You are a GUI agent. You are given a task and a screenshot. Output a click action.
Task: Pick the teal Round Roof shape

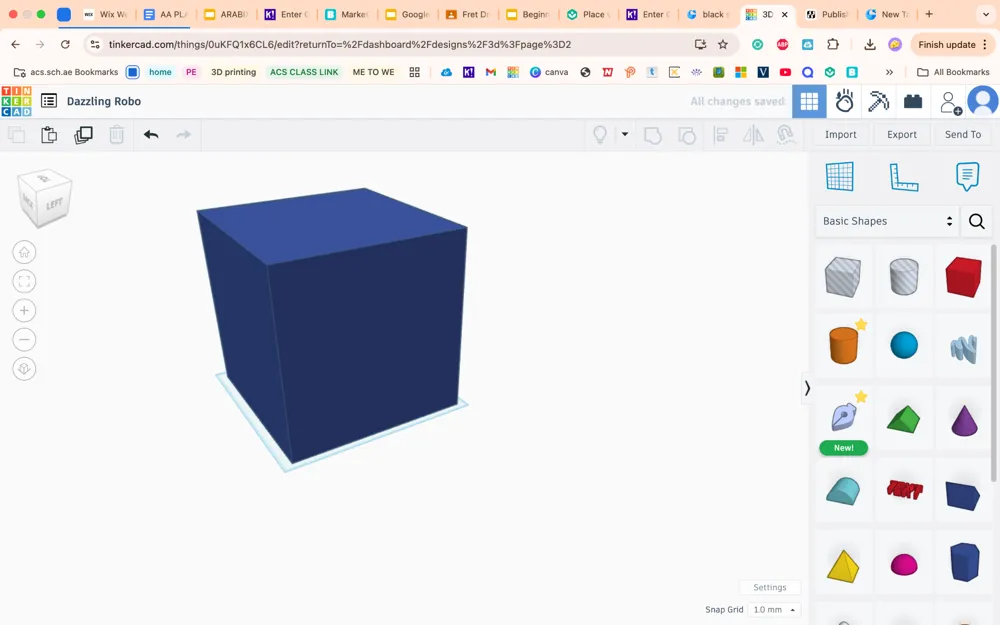pyautogui.click(x=843, y=491)
